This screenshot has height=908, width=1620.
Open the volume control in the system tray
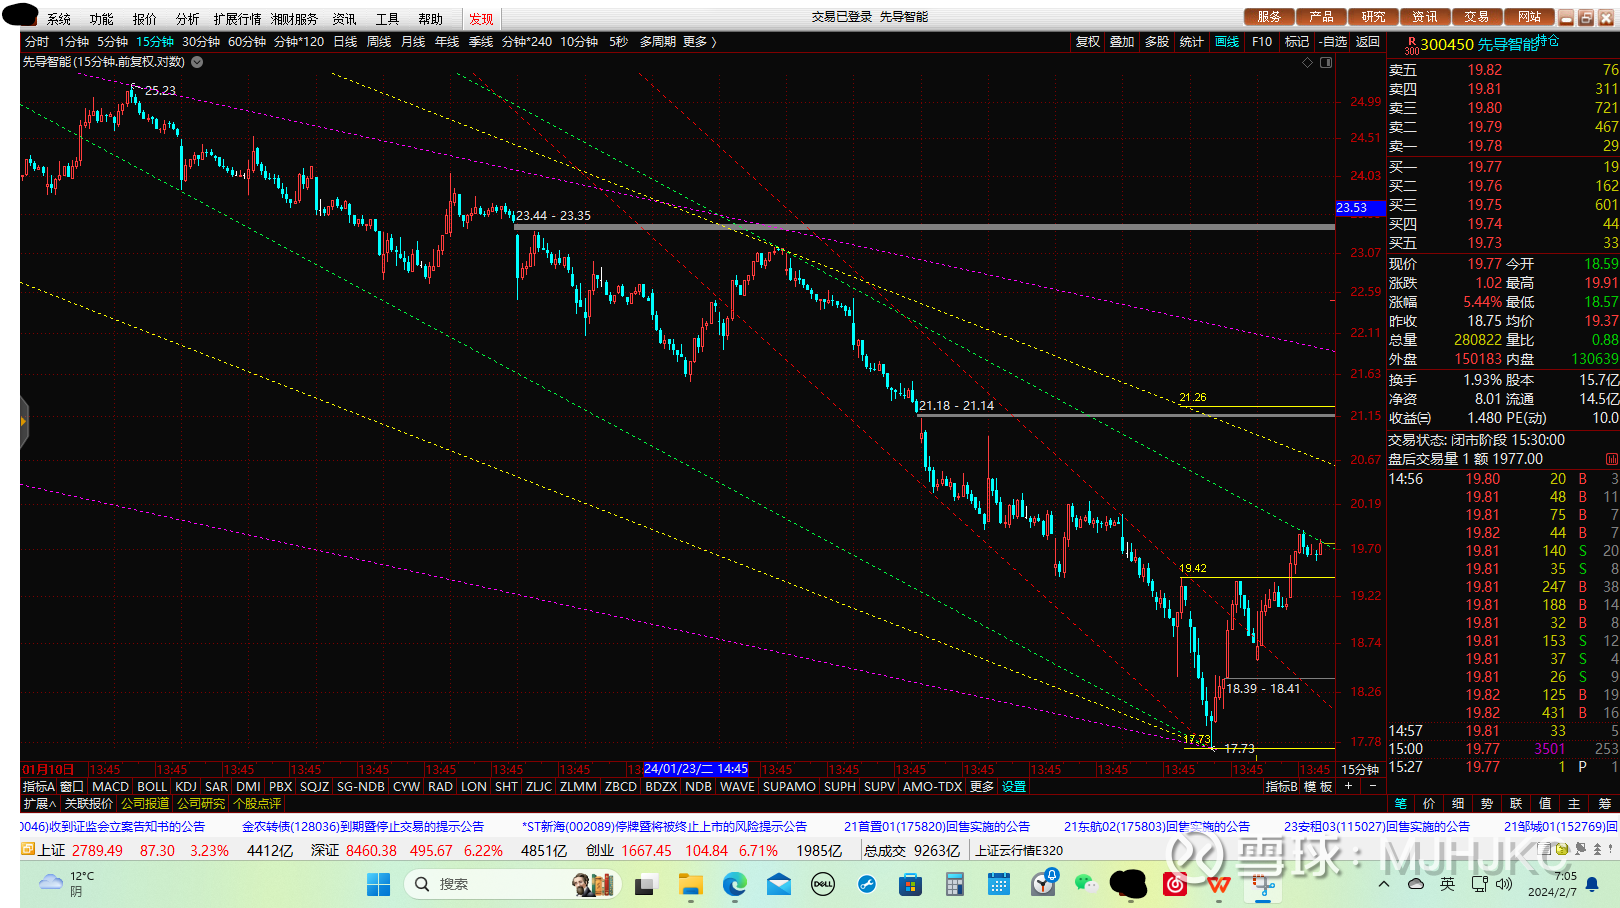(1504, 884)
